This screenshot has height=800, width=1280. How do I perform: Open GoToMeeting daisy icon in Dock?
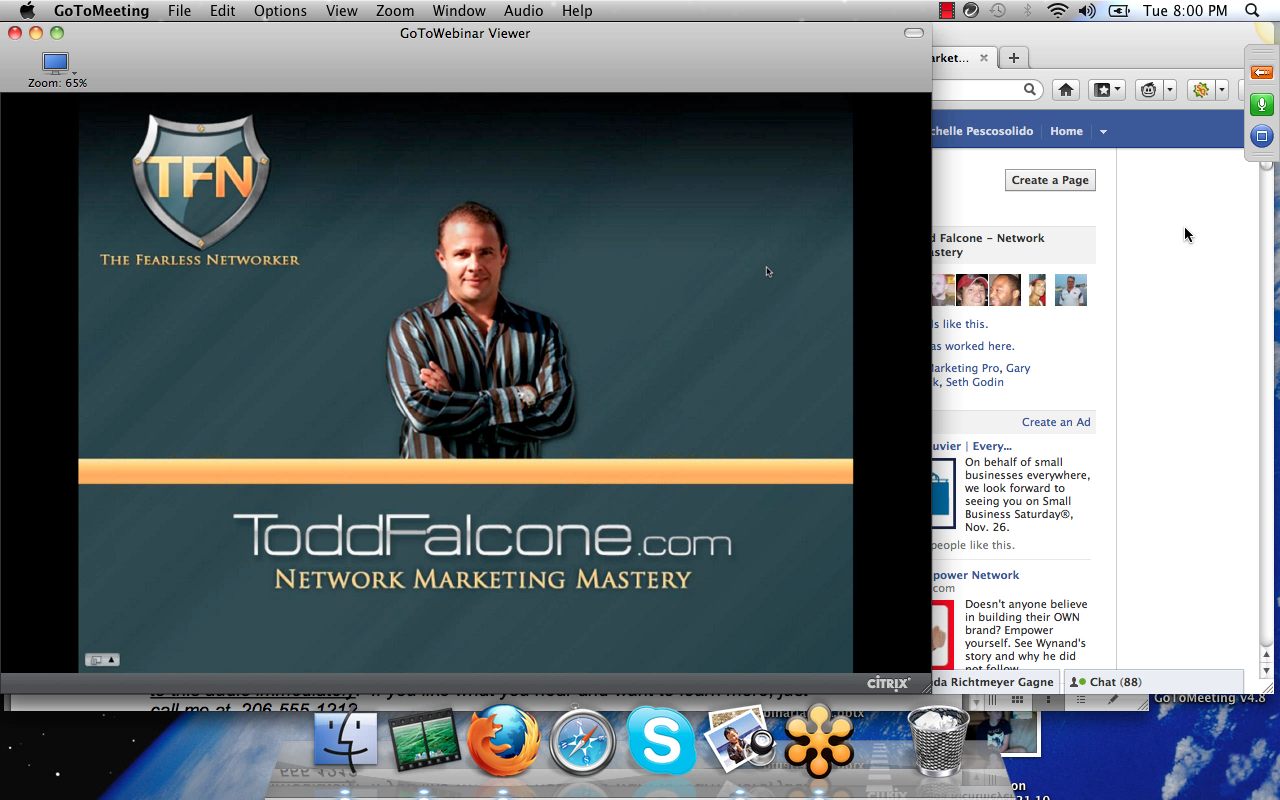pos(819,741)
